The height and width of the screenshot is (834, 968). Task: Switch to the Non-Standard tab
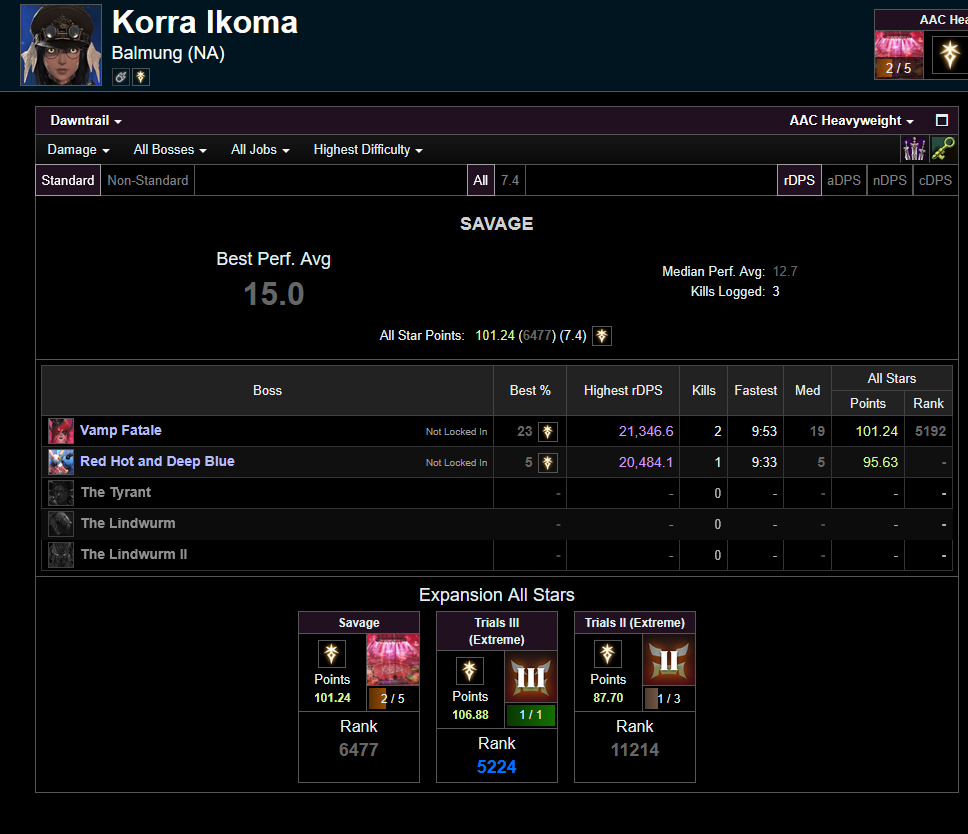148,180
